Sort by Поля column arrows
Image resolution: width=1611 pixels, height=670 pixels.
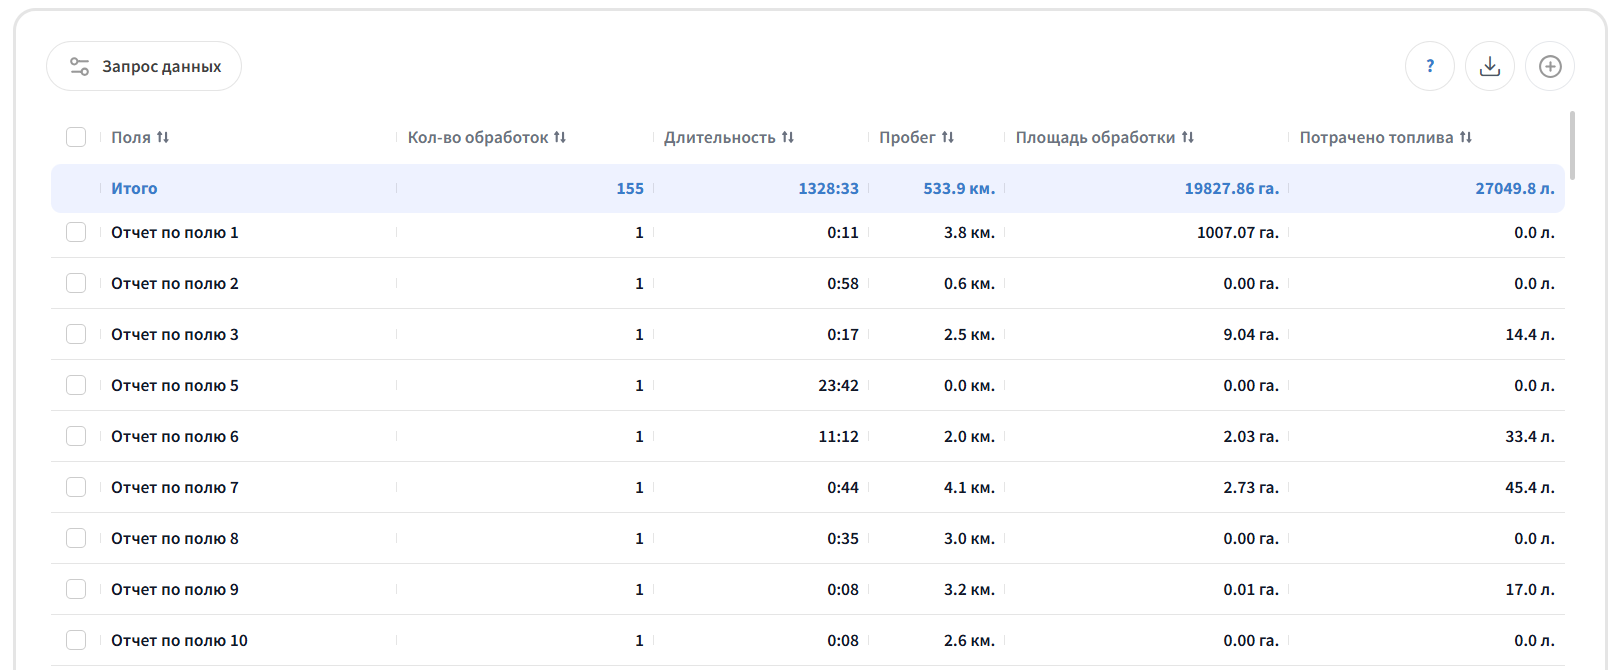point(163,137)
